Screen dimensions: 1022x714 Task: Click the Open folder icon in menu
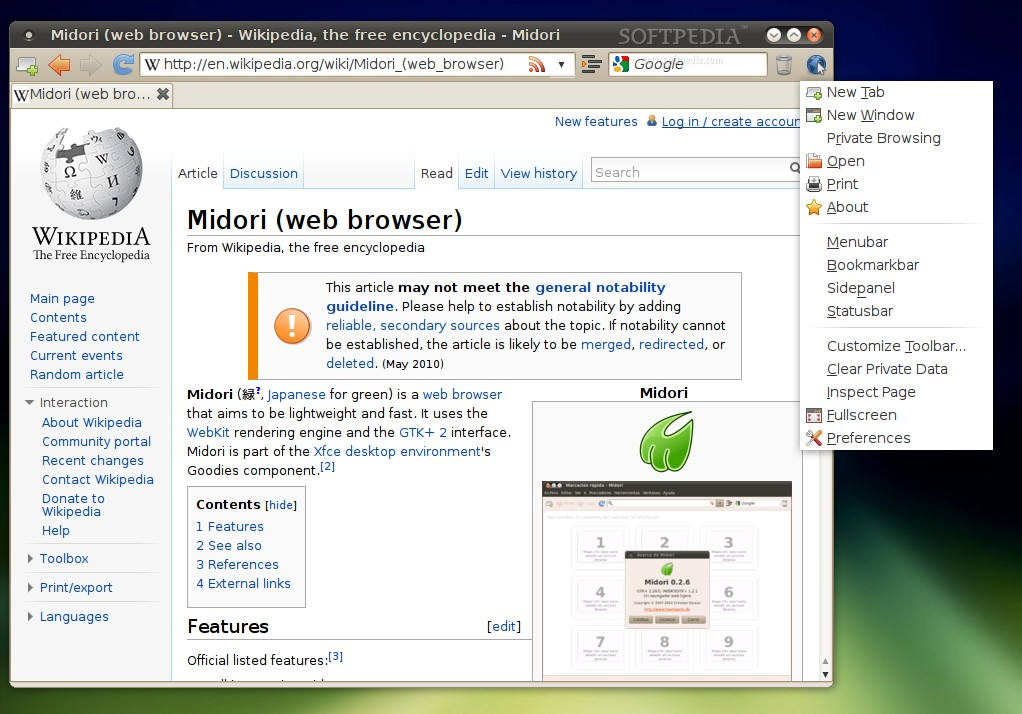click(x=814, y=161)
